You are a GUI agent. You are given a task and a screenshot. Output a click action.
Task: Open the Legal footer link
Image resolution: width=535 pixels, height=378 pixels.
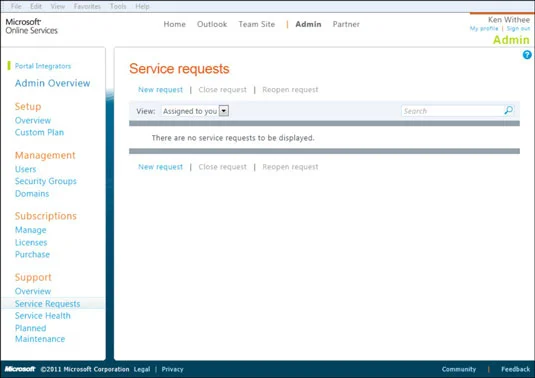[142, 369]
